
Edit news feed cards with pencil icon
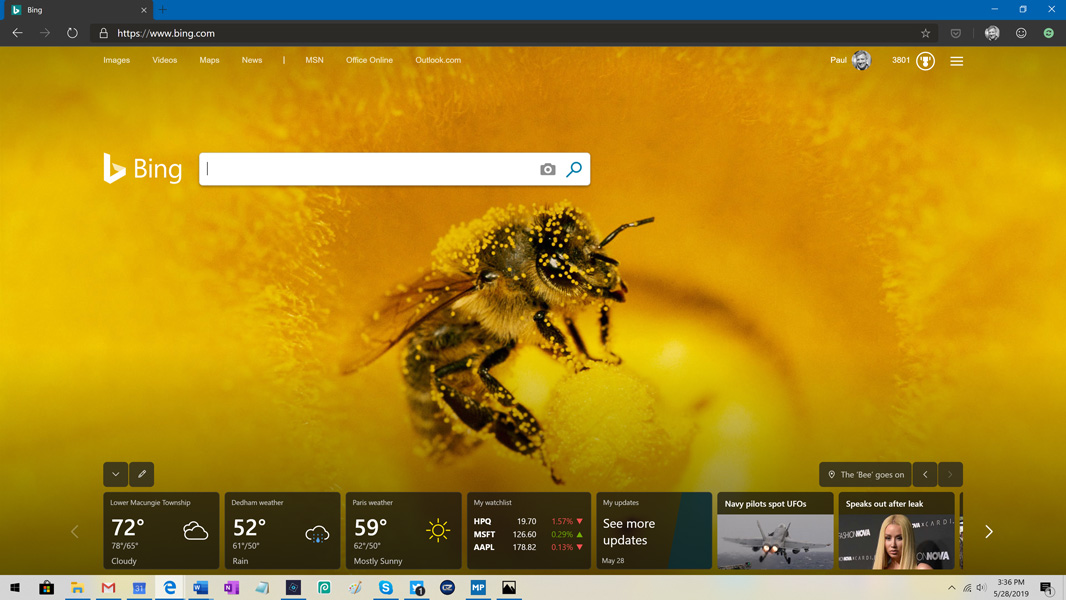tap(142, 474)
